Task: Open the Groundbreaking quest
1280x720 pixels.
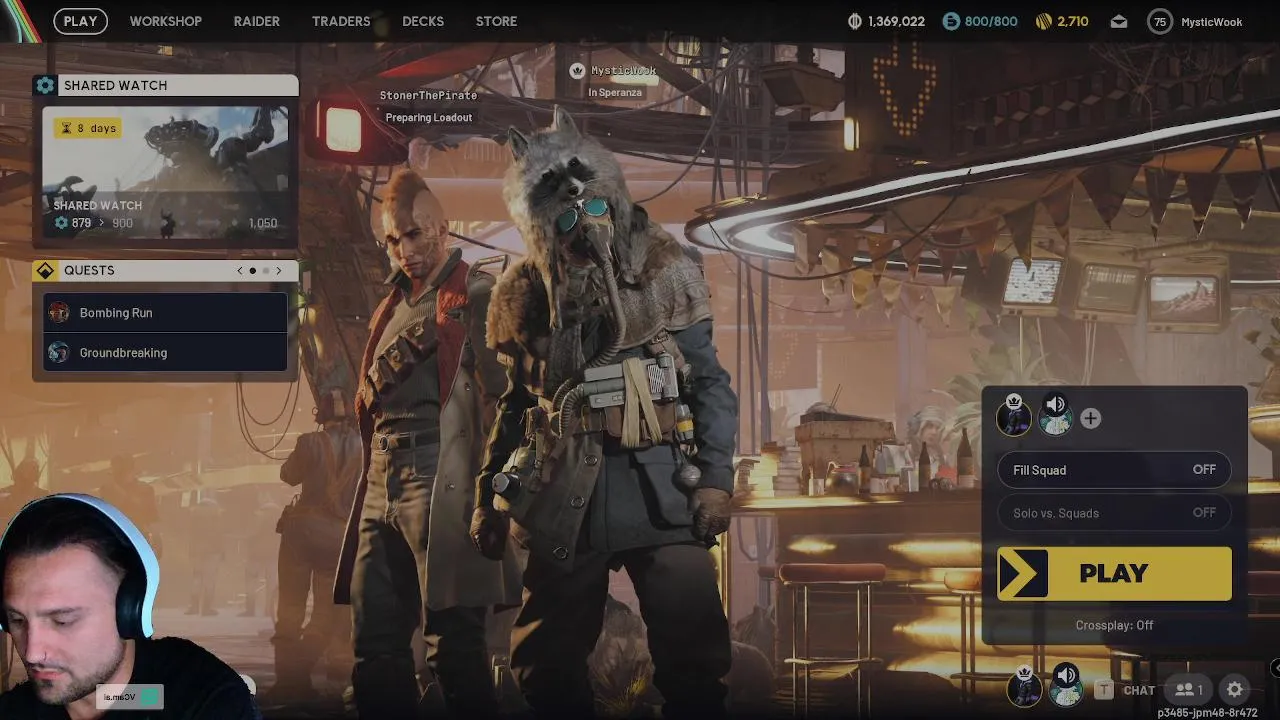Action: (166, 353)
